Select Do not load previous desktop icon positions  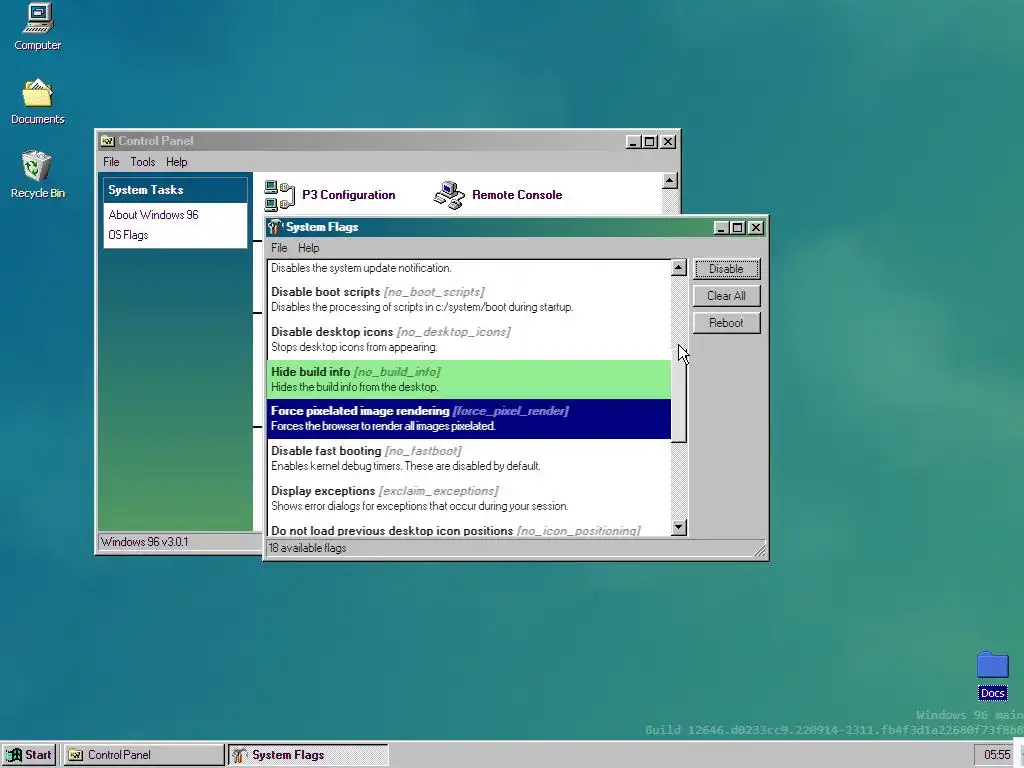click(469, 528)
